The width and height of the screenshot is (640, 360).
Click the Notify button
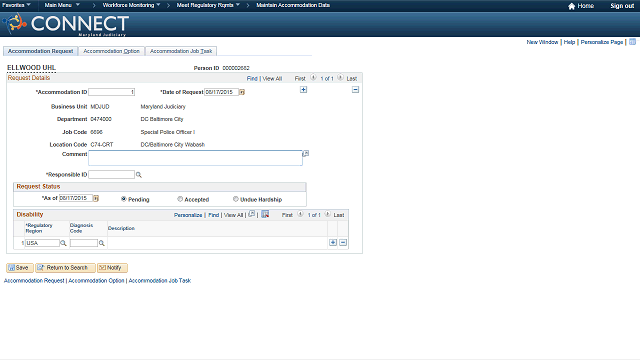click(x=112, y=268)
